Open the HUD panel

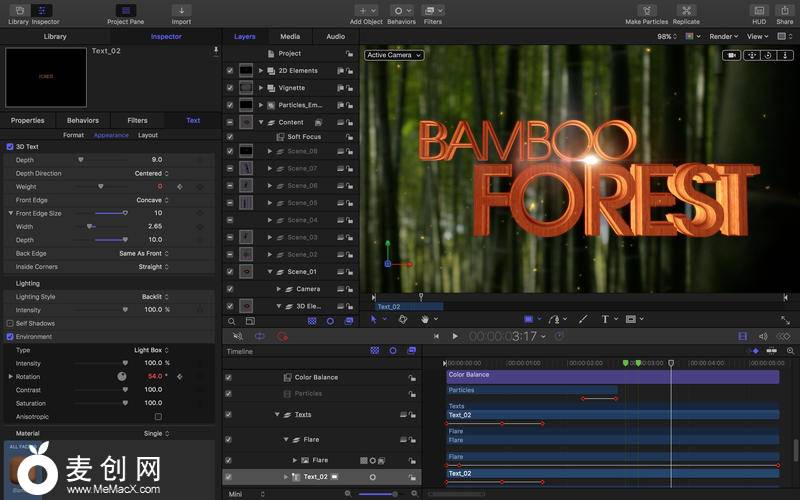(758, 11)
